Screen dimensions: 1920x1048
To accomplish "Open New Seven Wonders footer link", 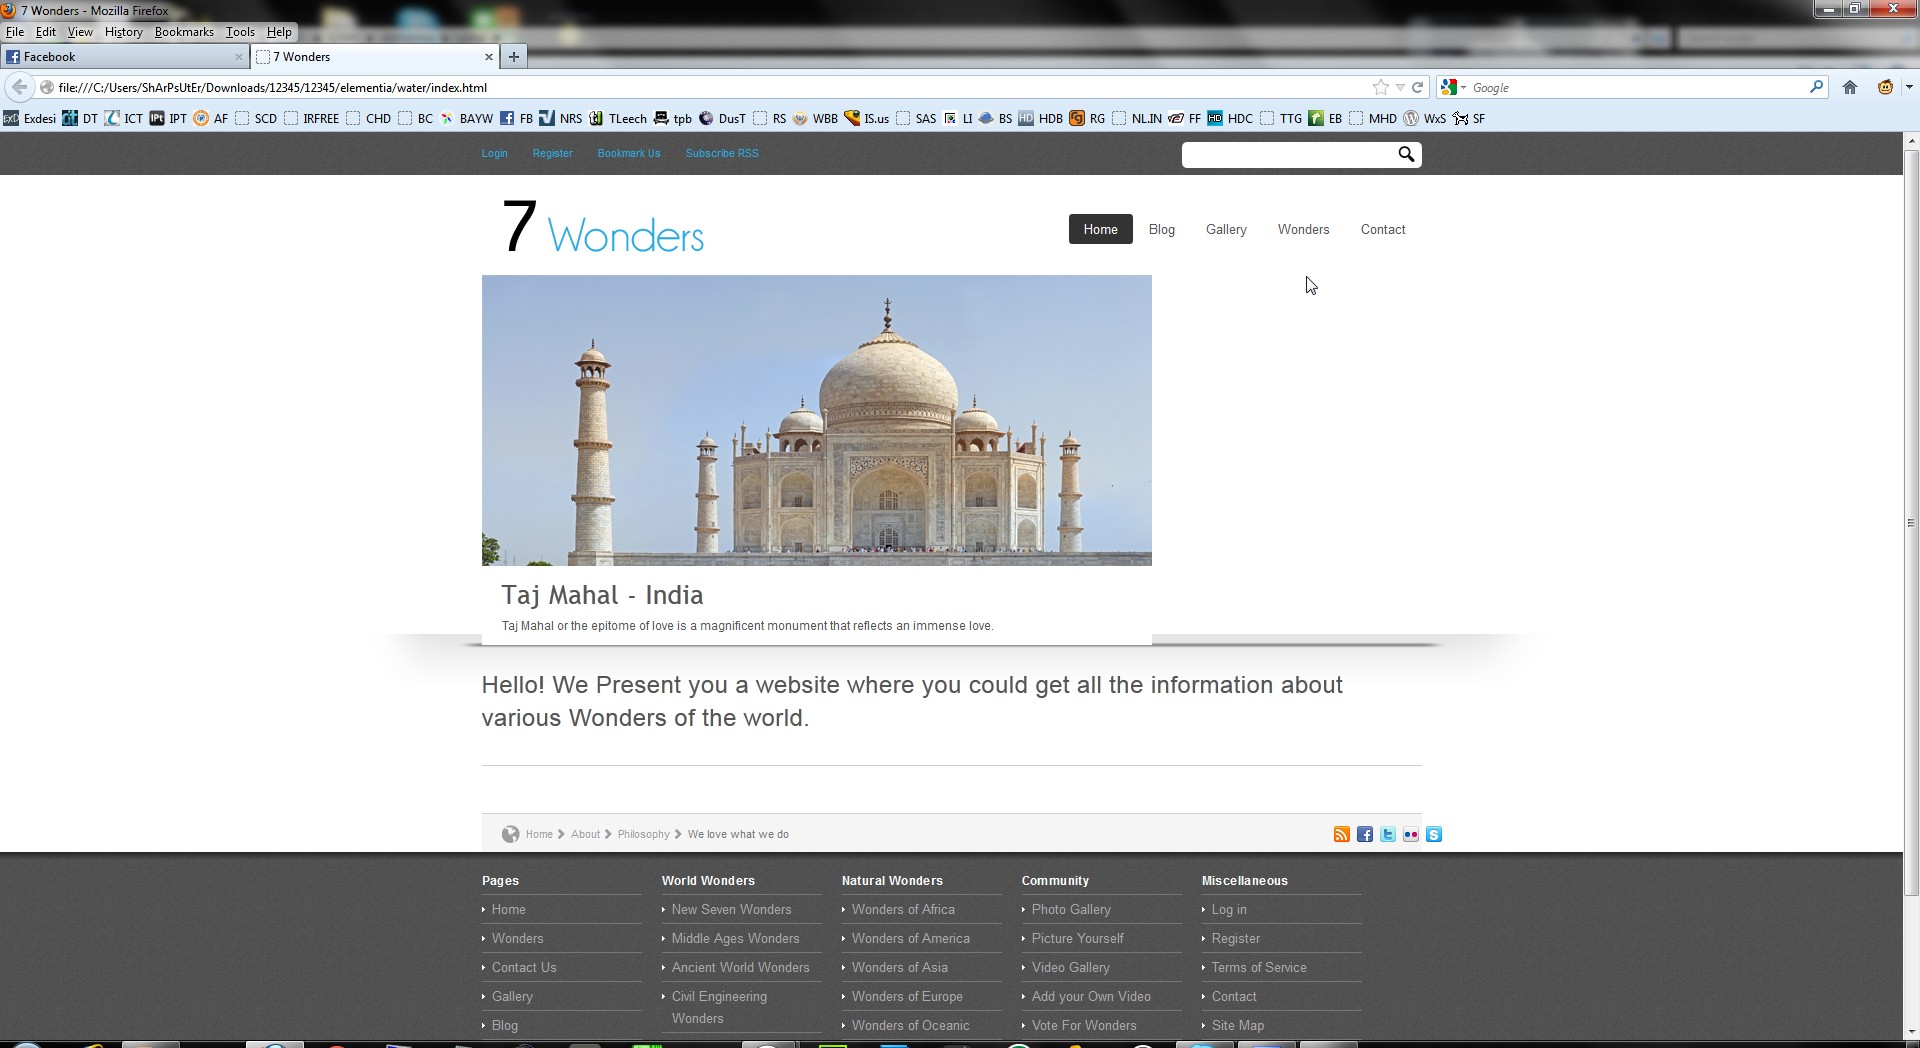I will [x=731, y=909].
